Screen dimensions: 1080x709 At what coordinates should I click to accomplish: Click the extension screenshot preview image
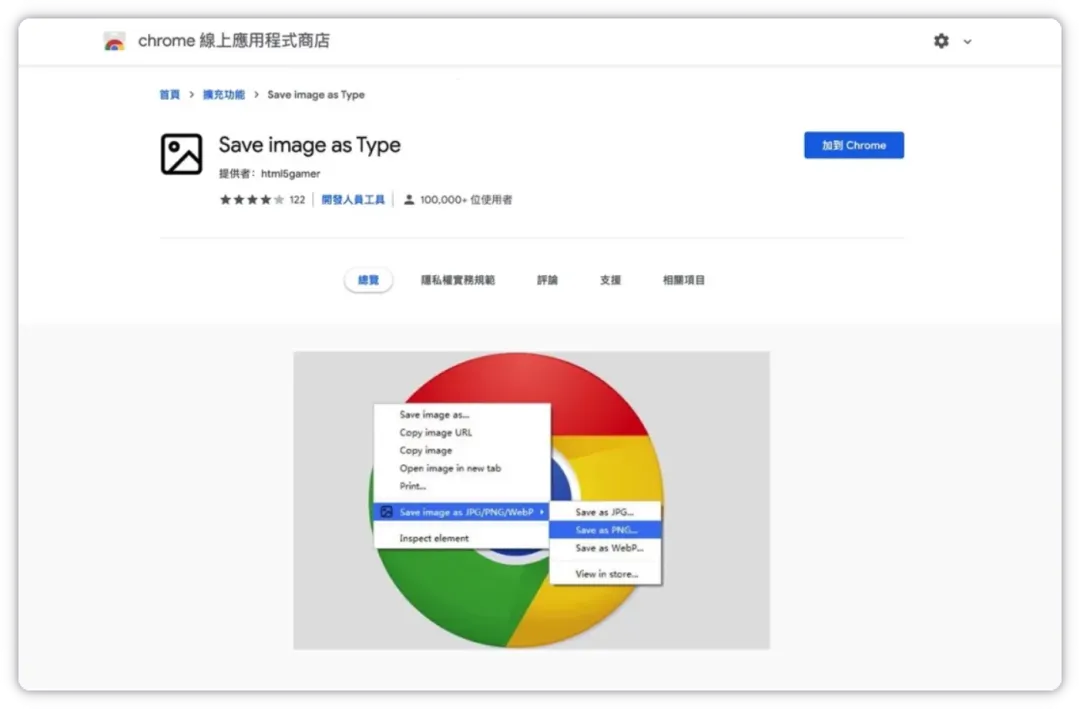(x=531, y=500)
